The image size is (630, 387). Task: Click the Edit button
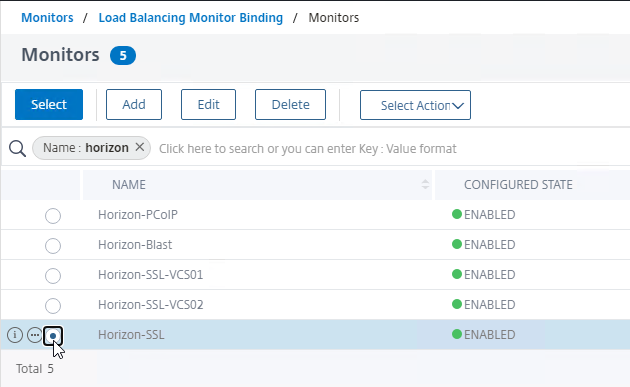(208, 104)
